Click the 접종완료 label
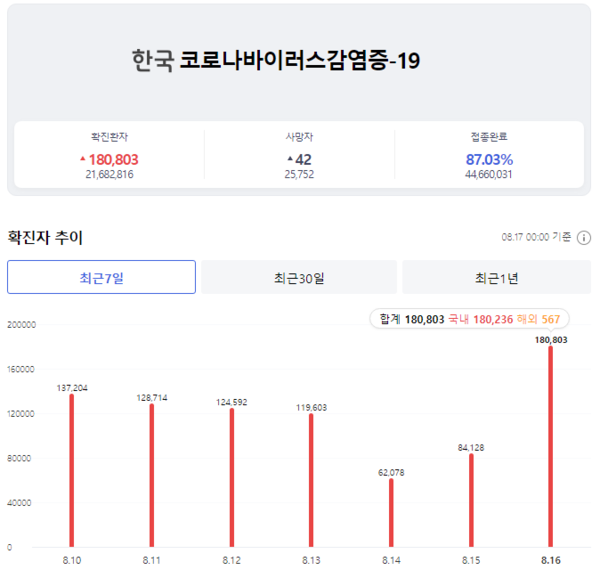600x570 pixels. 489,137
